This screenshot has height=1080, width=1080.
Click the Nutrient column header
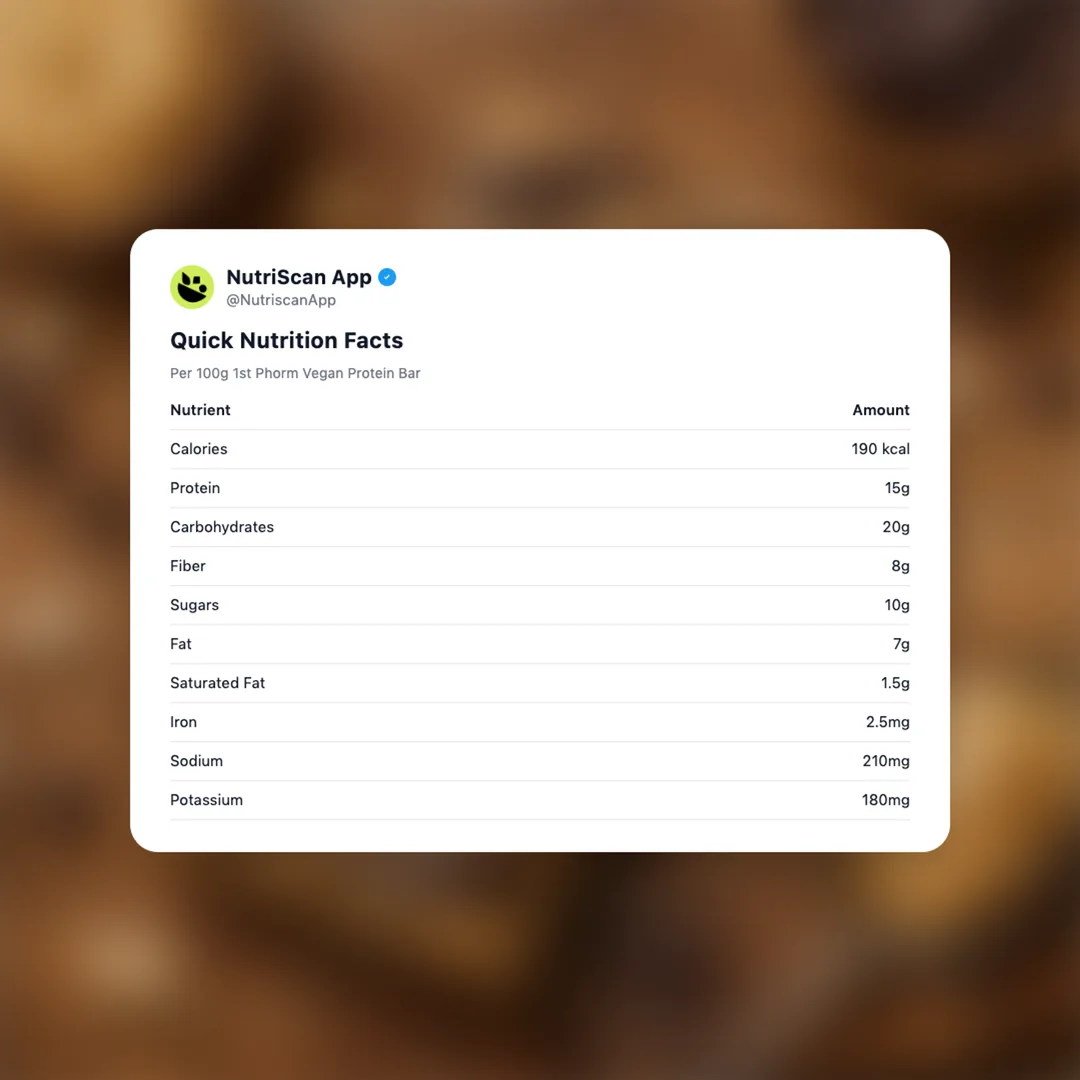coord(200,410)
